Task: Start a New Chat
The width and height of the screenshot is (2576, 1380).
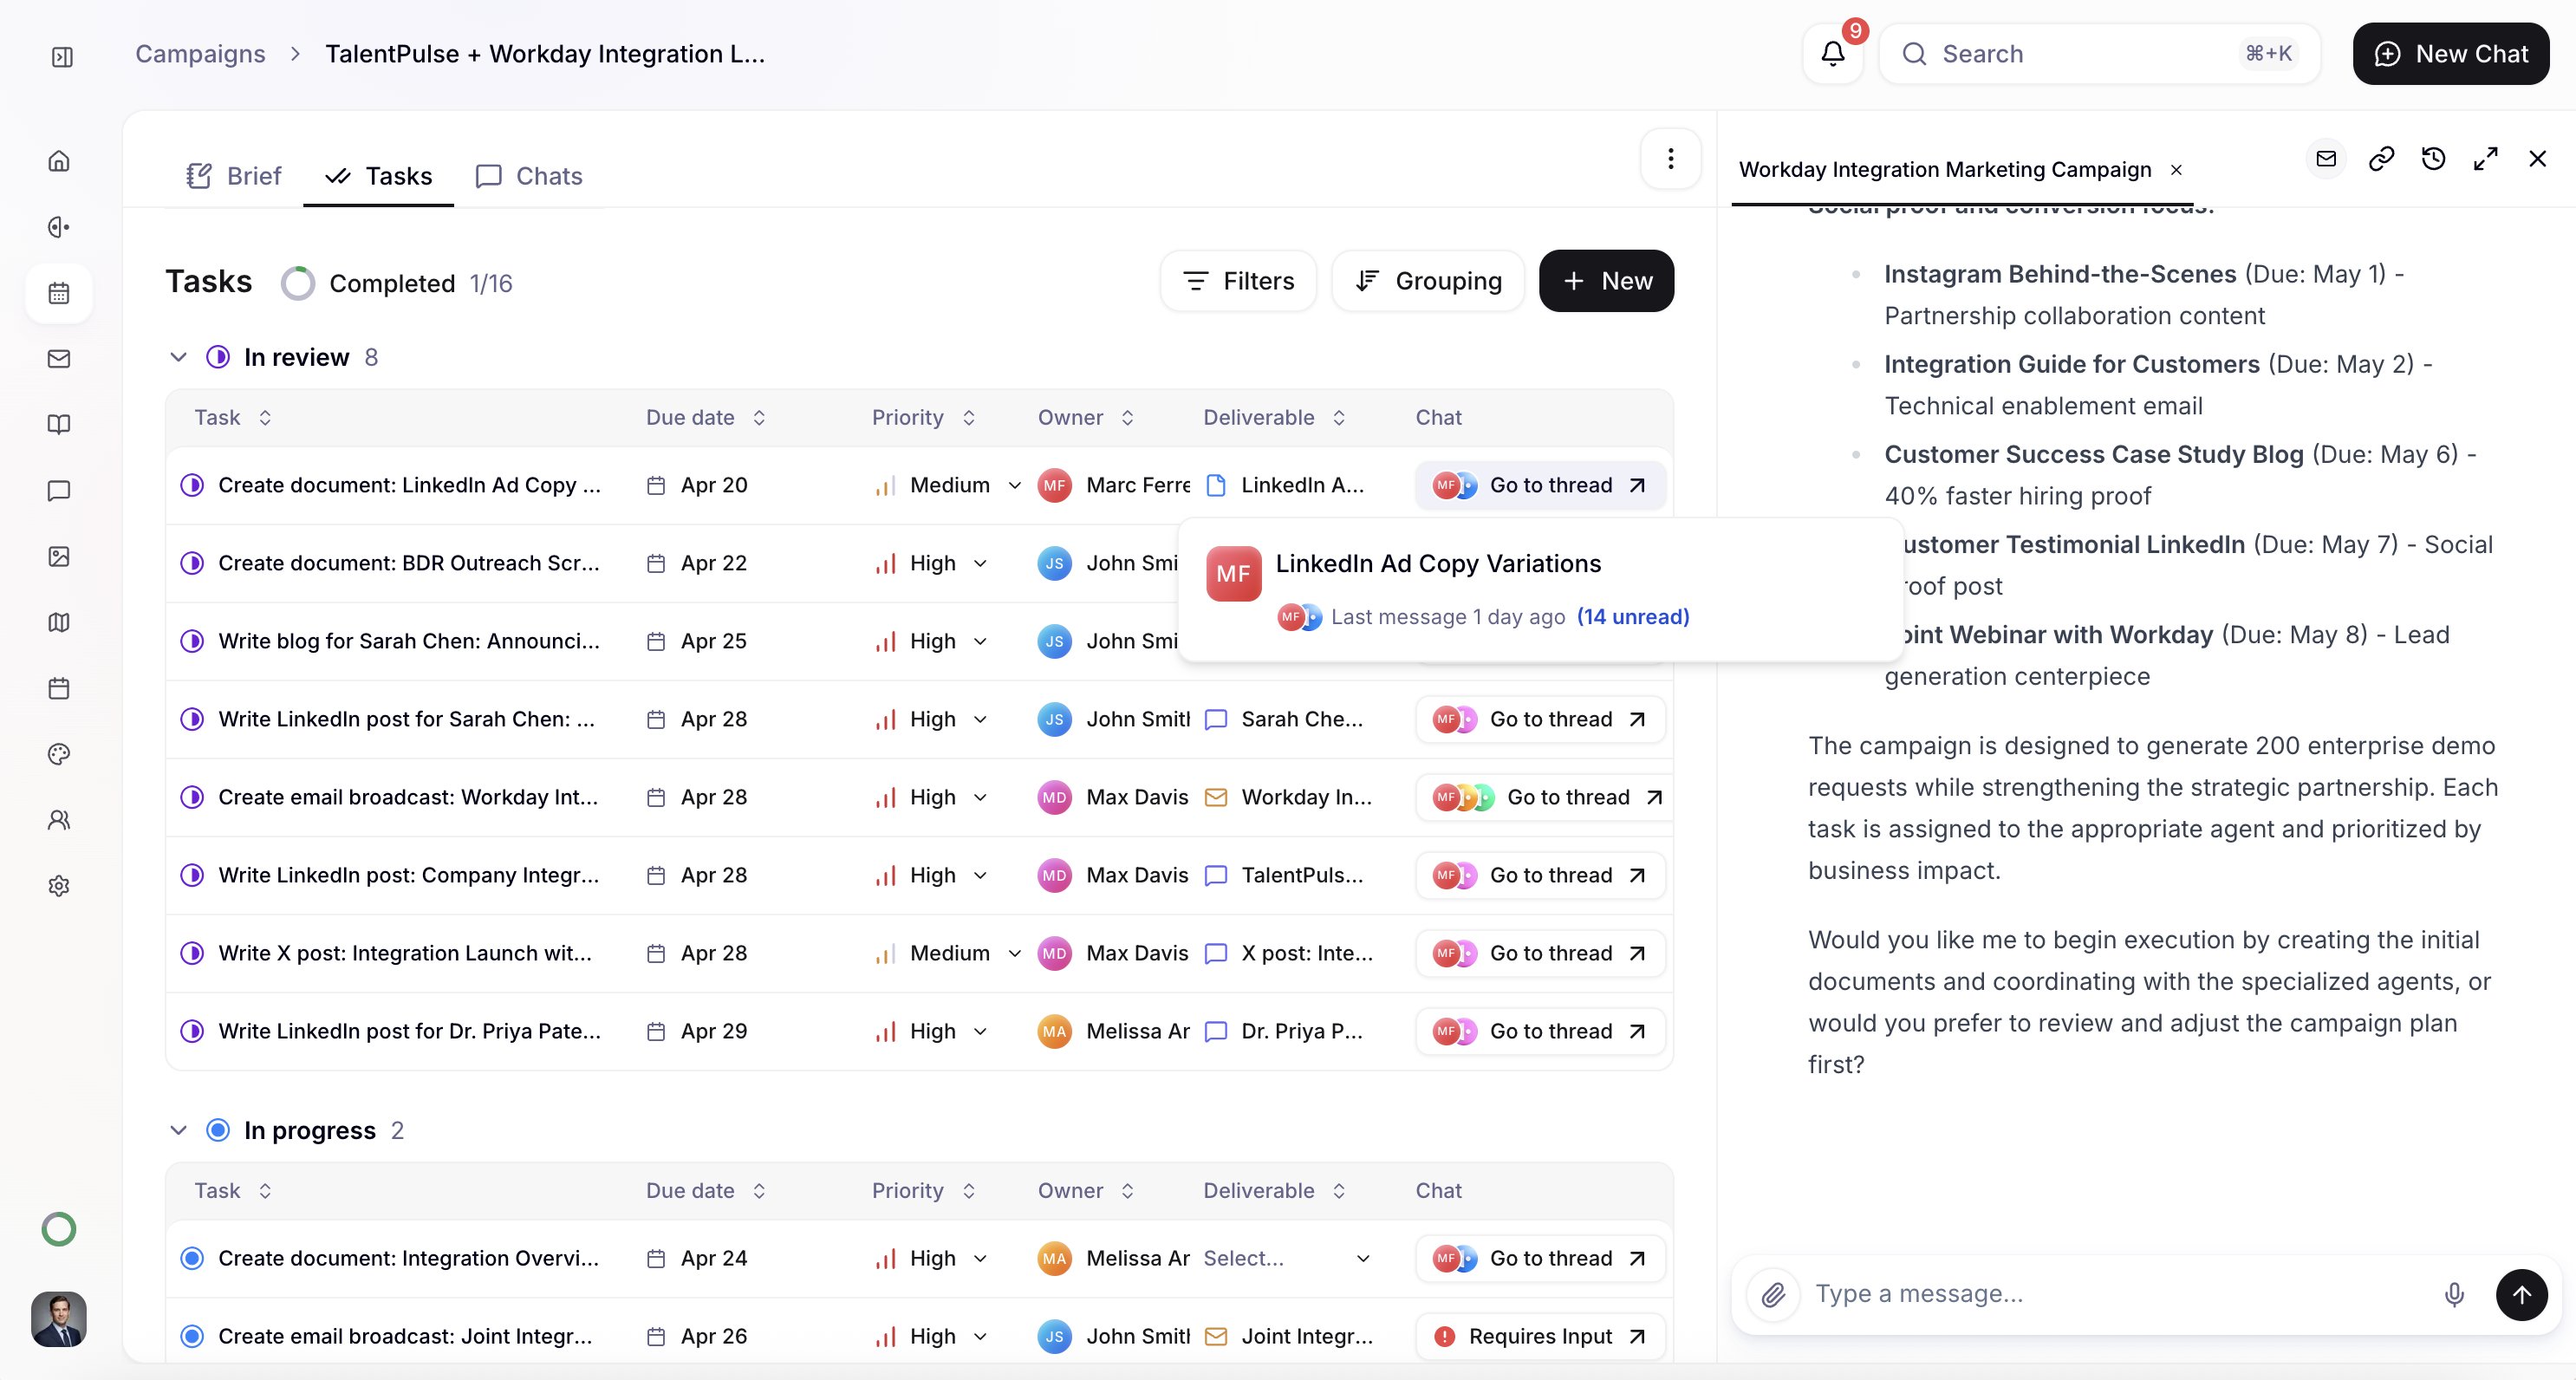Action: (2450, 54)
